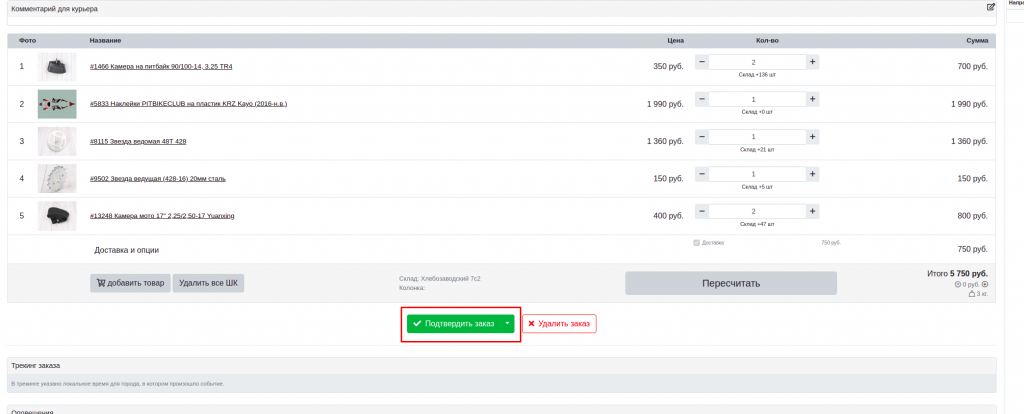Click Подтвердить заказ button
The image size is (1024, 414).
click(x=454, y=324)
